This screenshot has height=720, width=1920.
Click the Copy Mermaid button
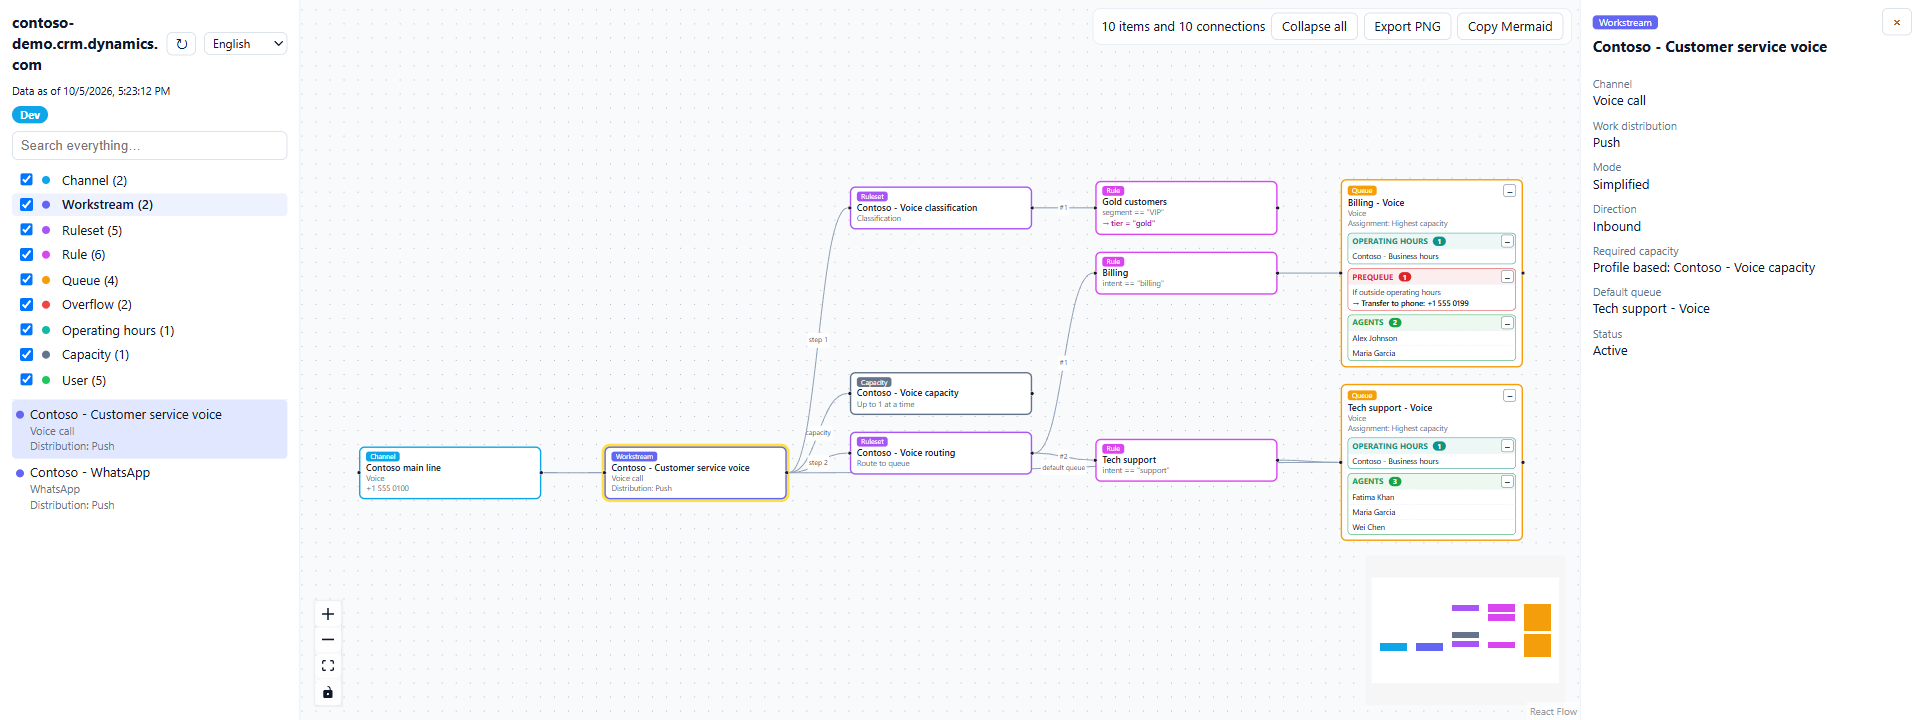[x=1510, y=27]
